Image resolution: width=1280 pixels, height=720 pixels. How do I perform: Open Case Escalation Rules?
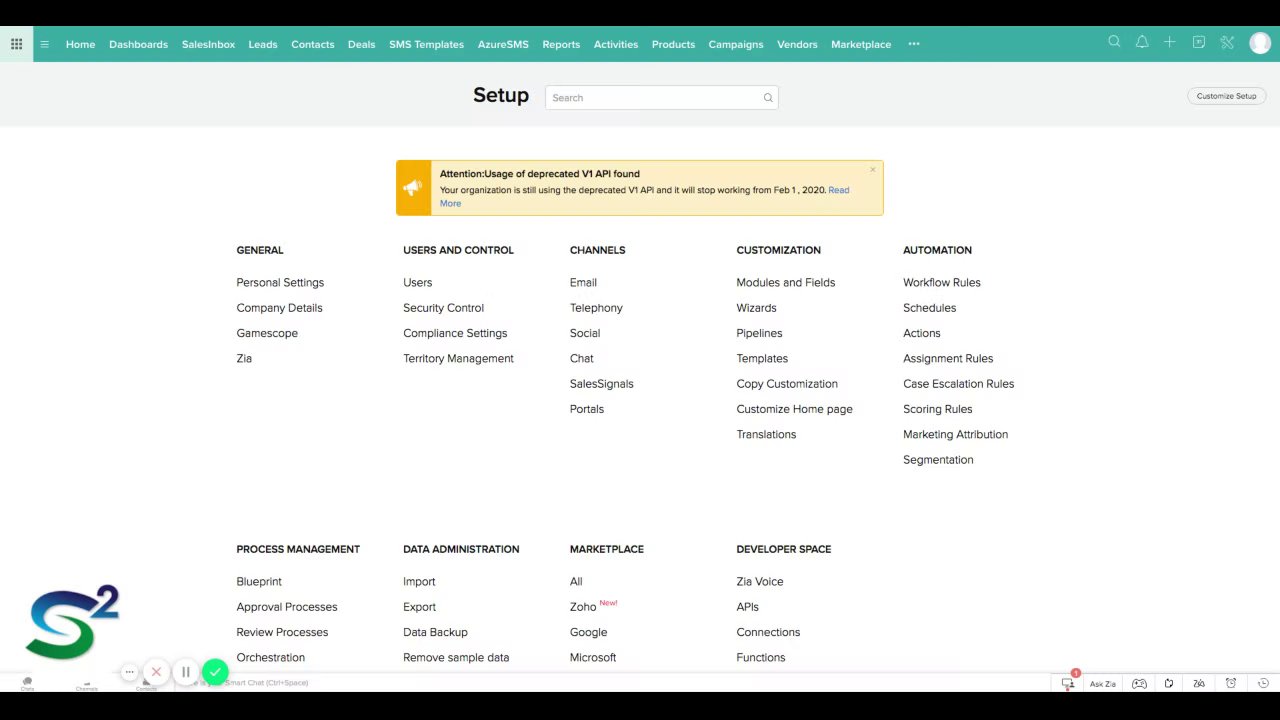pyautogui.click(x=959, y=384)
